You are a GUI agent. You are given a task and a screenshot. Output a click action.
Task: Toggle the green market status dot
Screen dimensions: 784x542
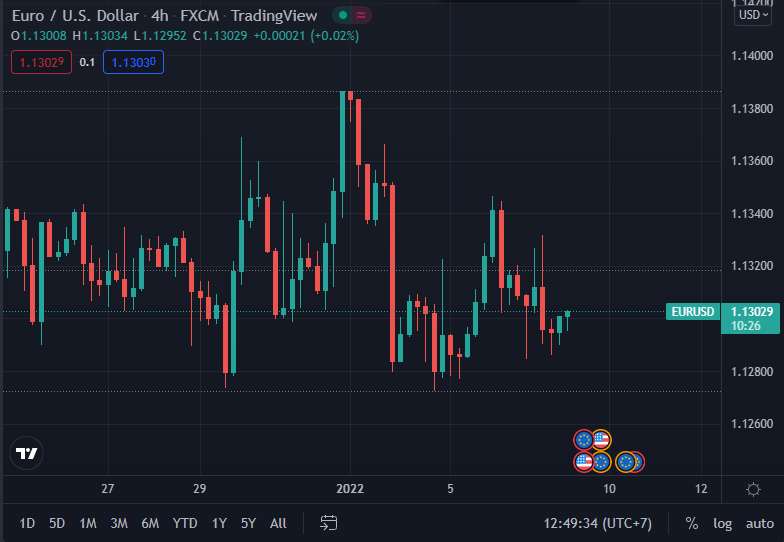[343, 16]
